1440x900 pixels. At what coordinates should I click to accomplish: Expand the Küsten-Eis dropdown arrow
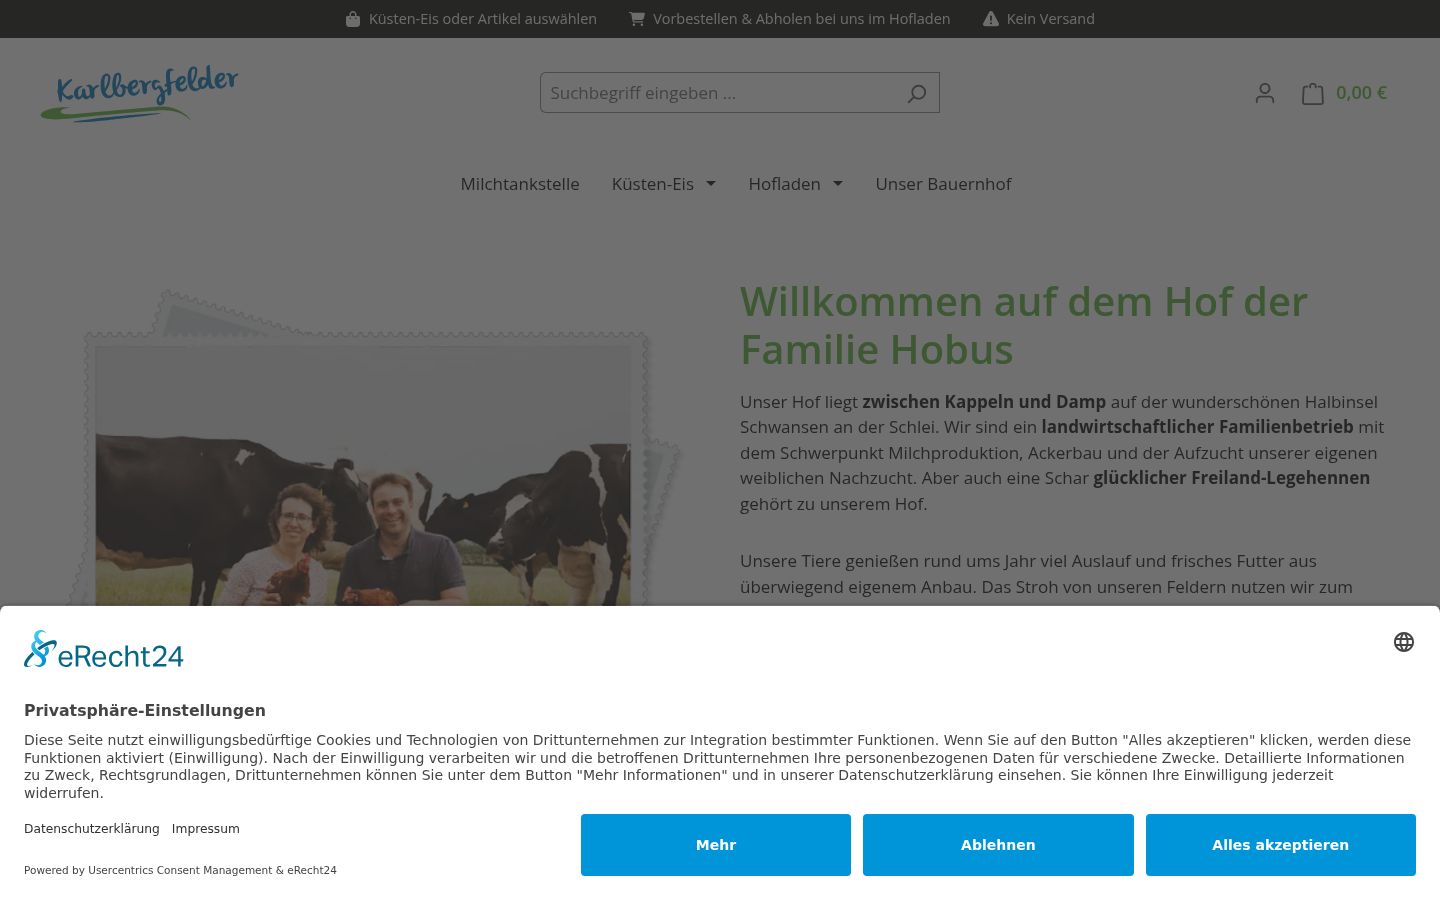tap(711, 184)
